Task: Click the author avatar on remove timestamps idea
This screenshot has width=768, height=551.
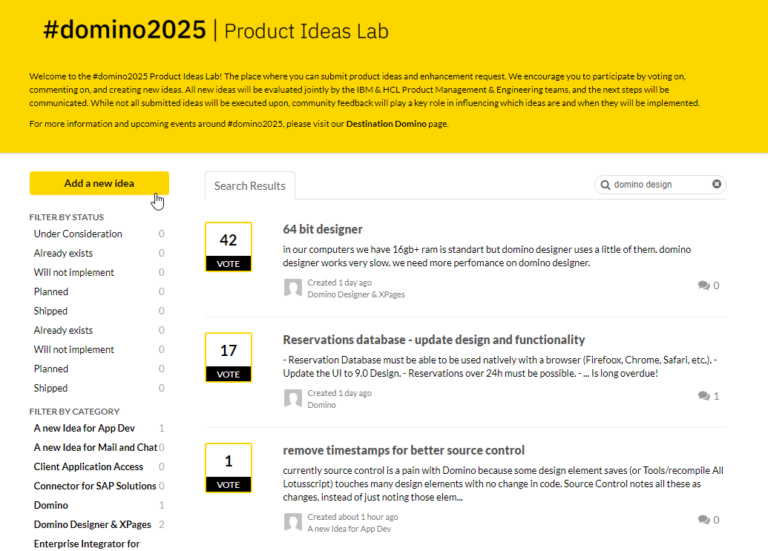Action: 293,522
